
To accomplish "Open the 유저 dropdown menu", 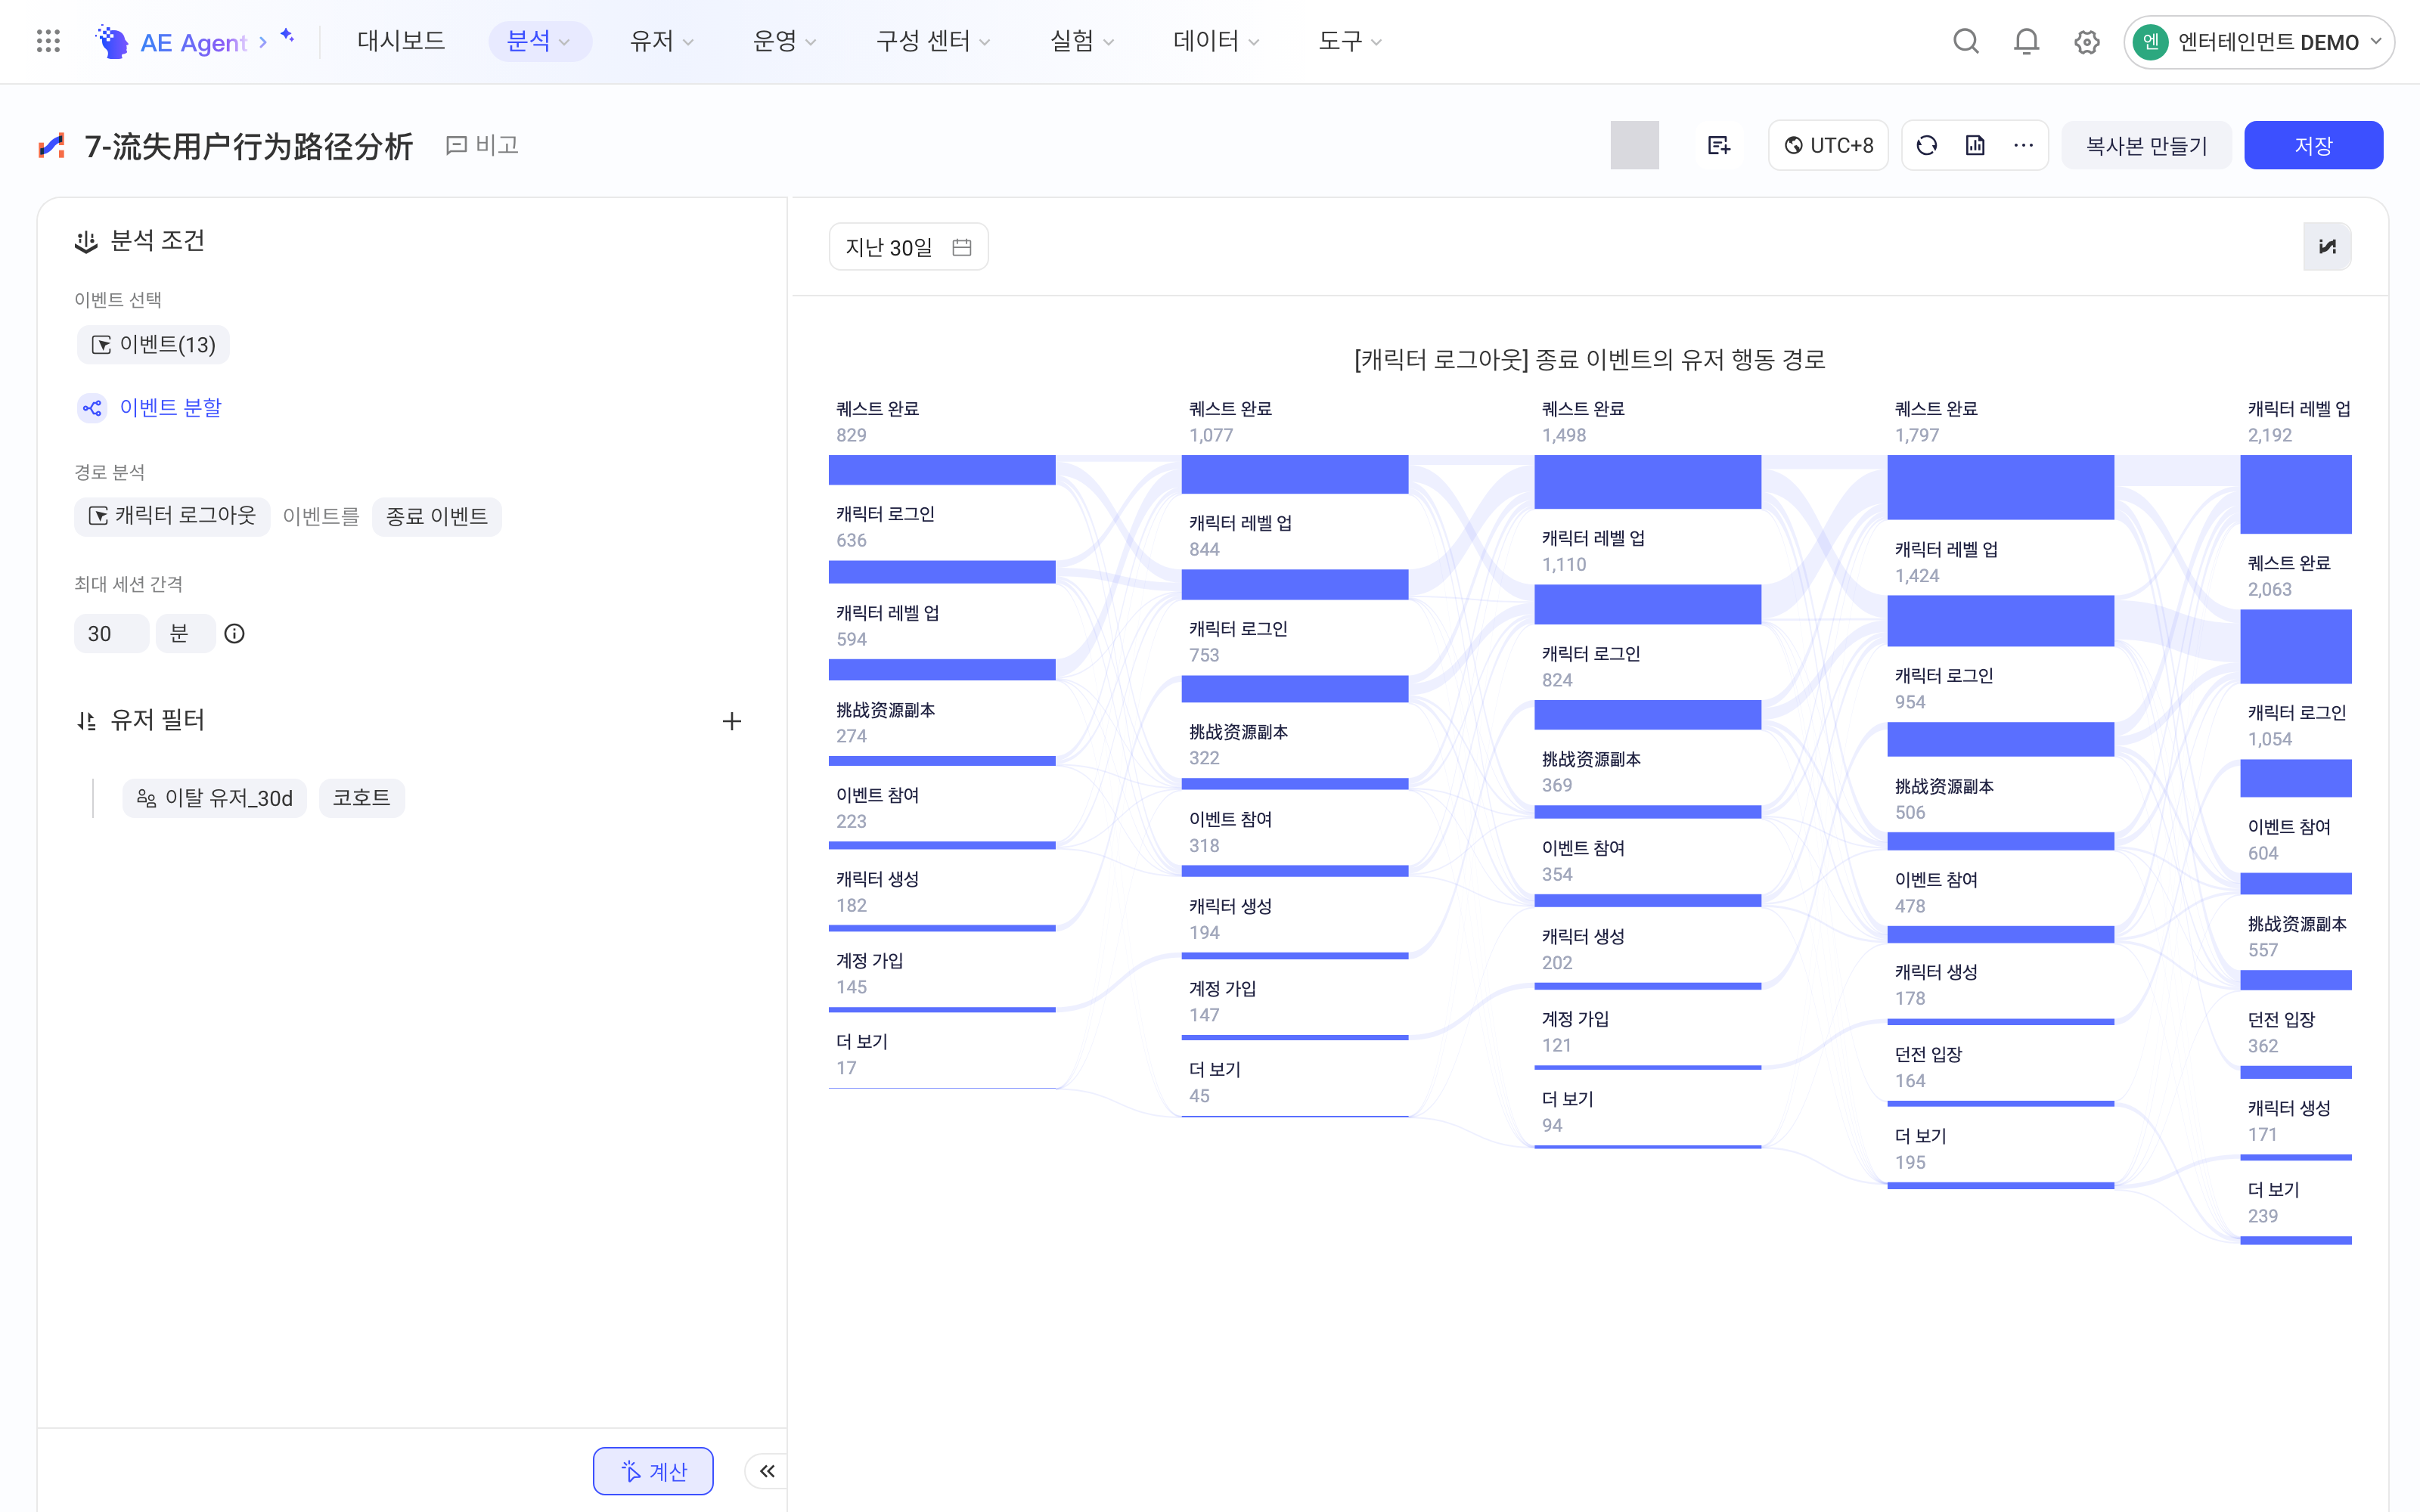I will tap(661, 41).
